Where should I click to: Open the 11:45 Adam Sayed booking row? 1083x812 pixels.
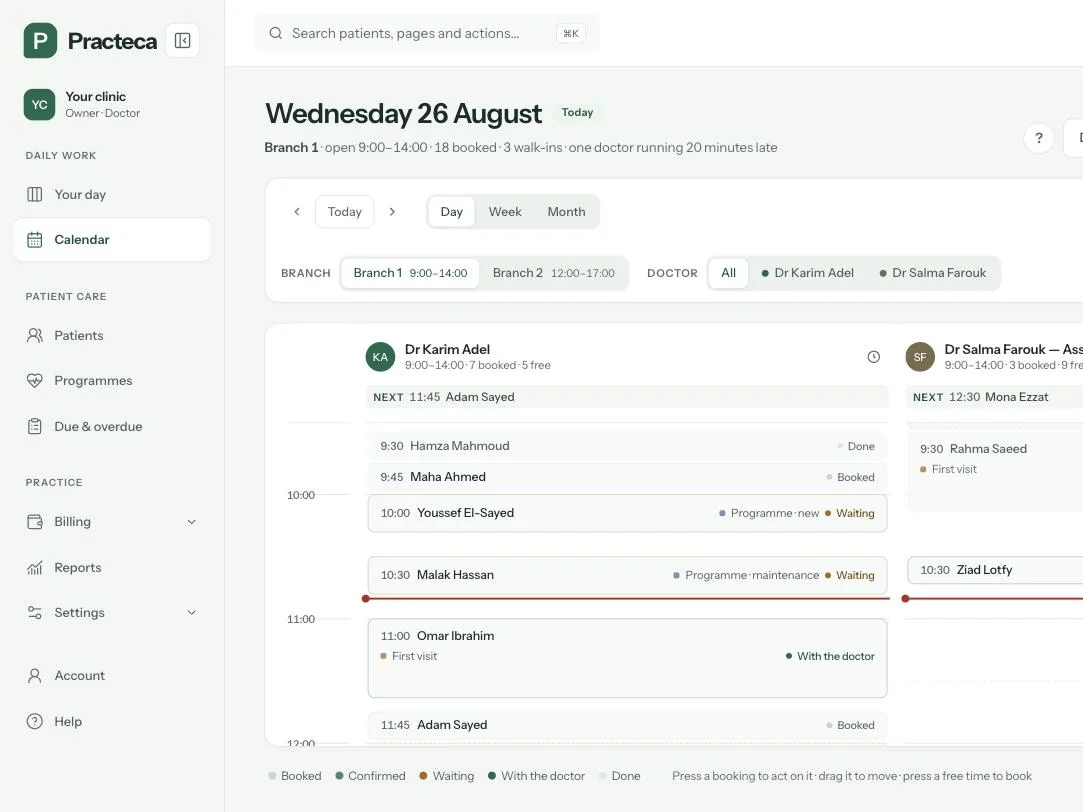point(627,725)
